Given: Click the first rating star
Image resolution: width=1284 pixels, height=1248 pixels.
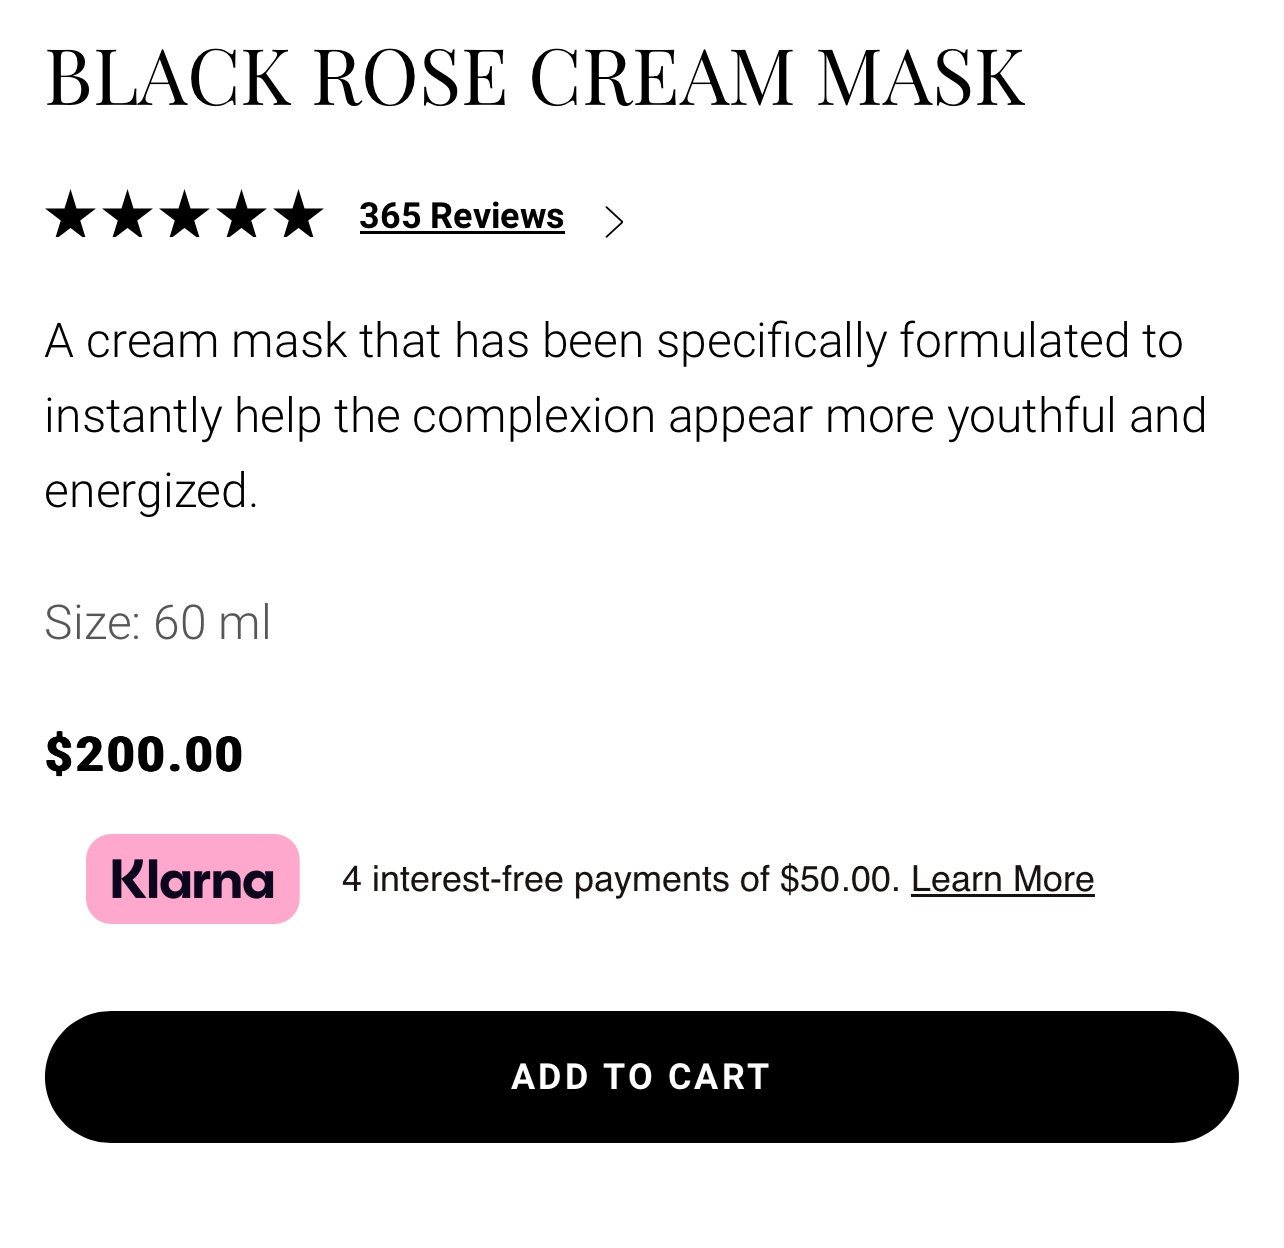Looking at the screenshot, I should click(x=70, y=216).
